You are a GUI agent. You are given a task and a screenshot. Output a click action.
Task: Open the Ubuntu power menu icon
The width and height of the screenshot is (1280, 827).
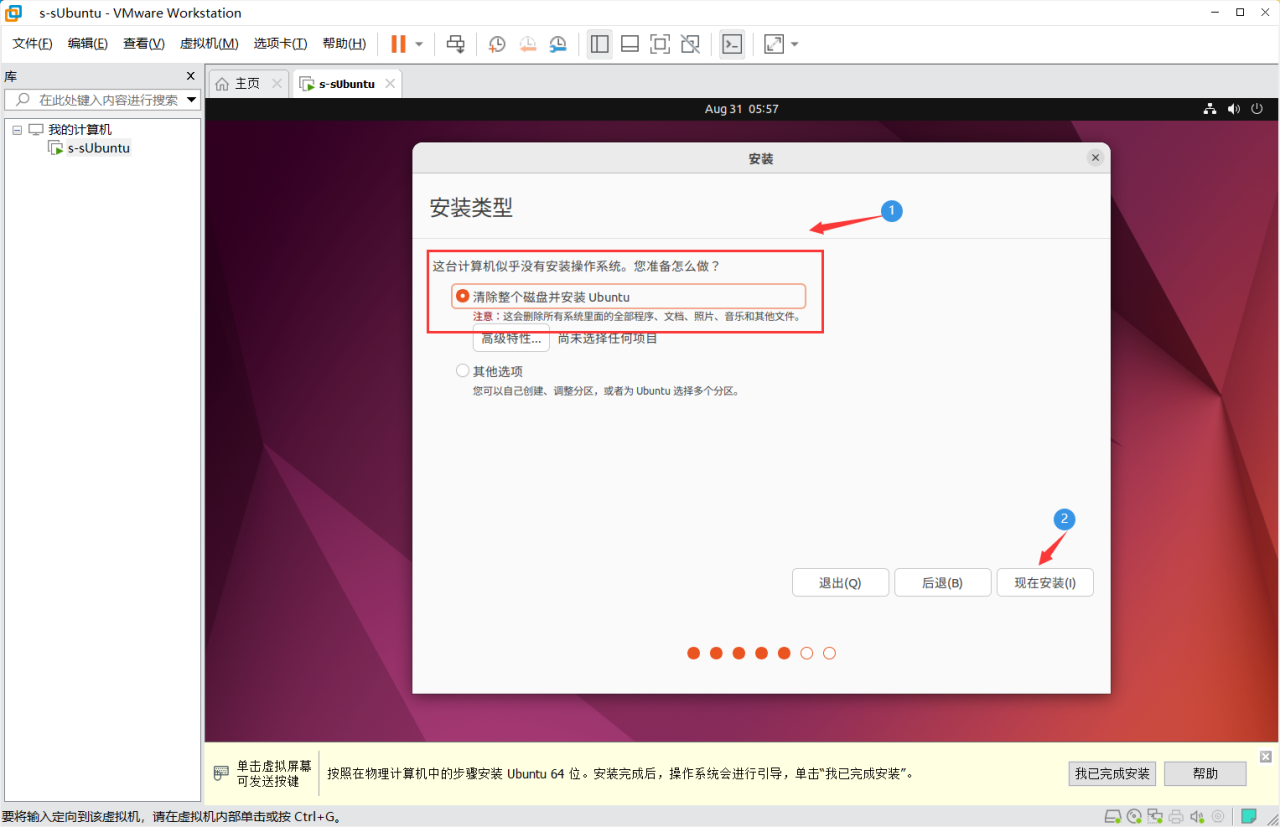point(1257,109)
